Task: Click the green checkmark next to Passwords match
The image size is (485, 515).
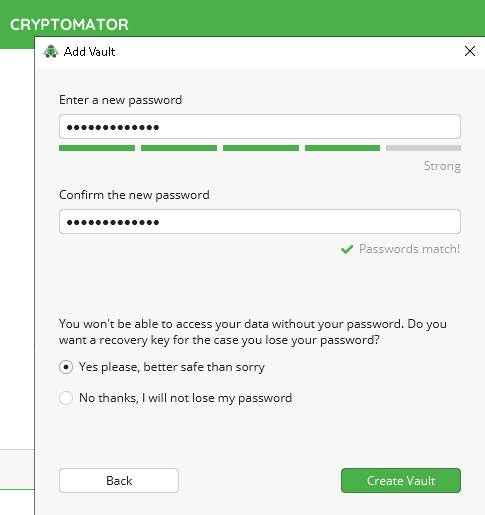Action: coord(347,249)
